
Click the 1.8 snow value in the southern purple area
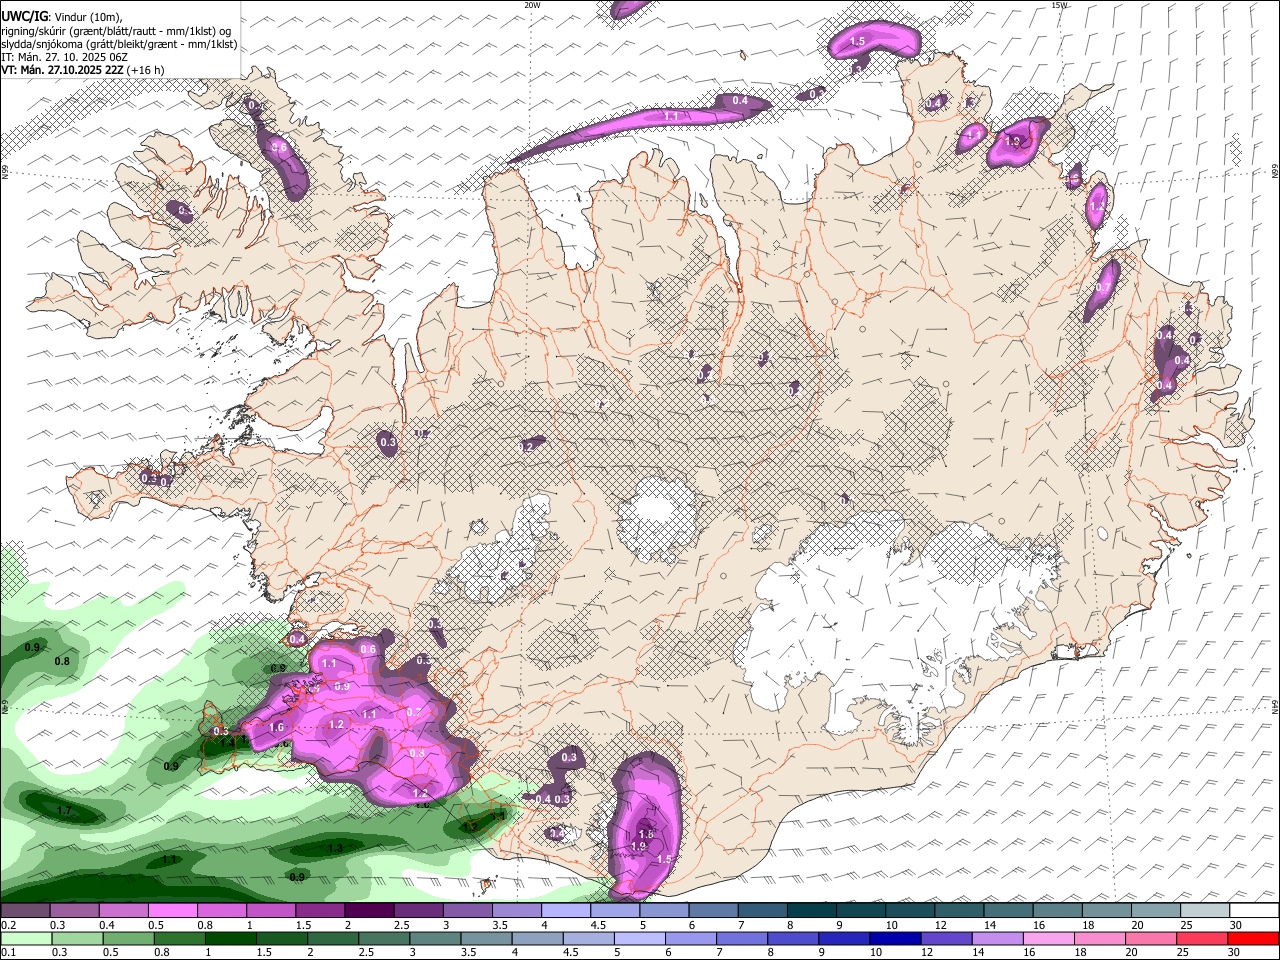point(645,834)
